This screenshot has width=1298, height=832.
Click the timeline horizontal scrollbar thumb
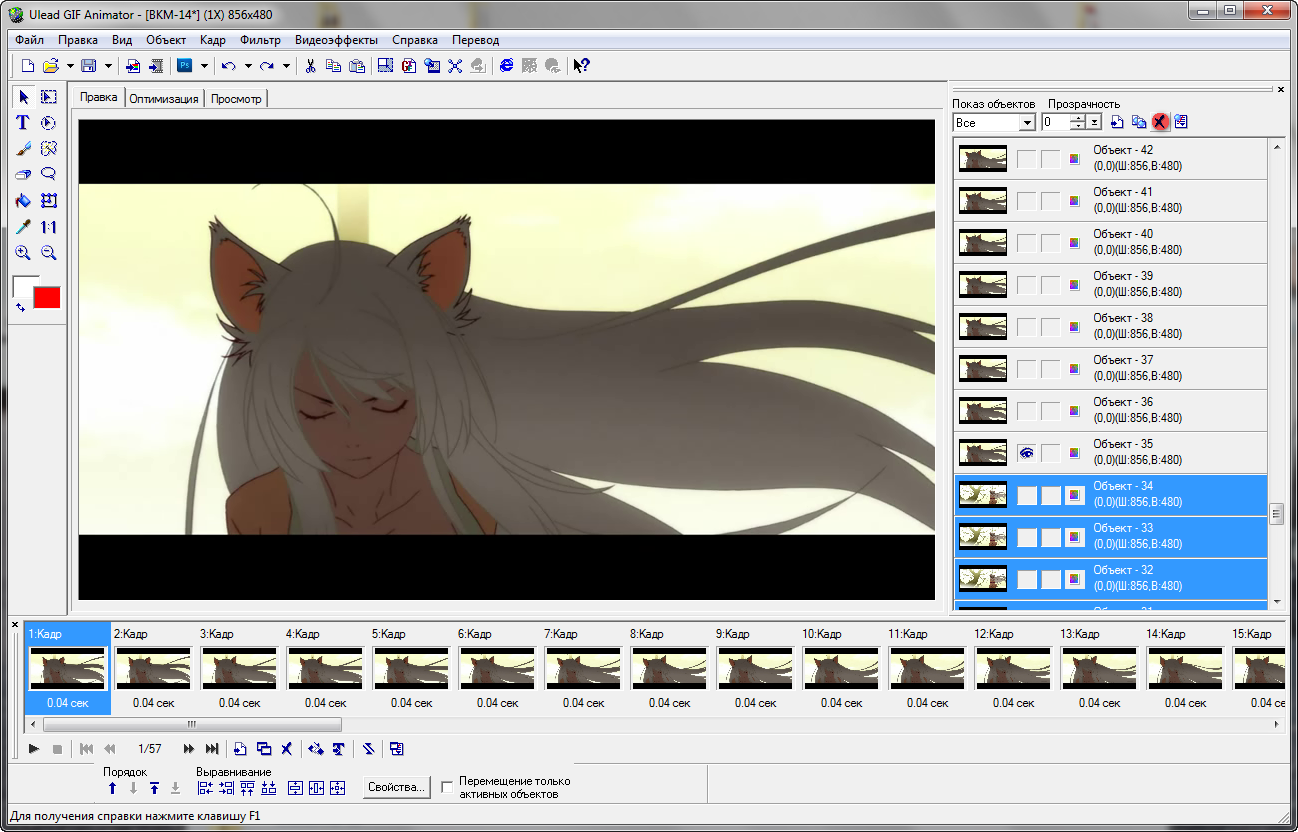pyautogui.click(x=192, y=724)
